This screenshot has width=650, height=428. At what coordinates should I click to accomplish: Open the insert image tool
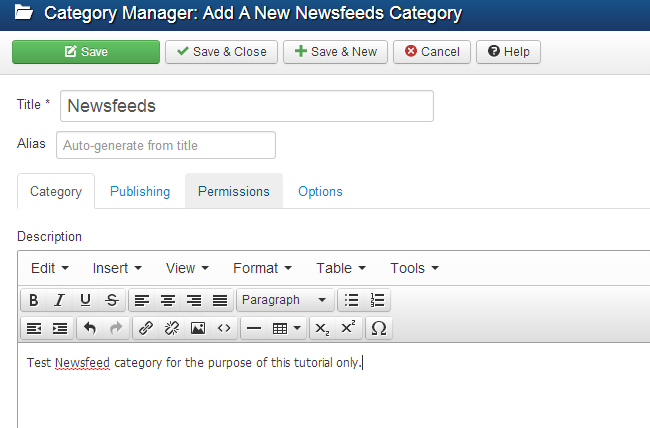pyautogui.click(x=198, y=328)
